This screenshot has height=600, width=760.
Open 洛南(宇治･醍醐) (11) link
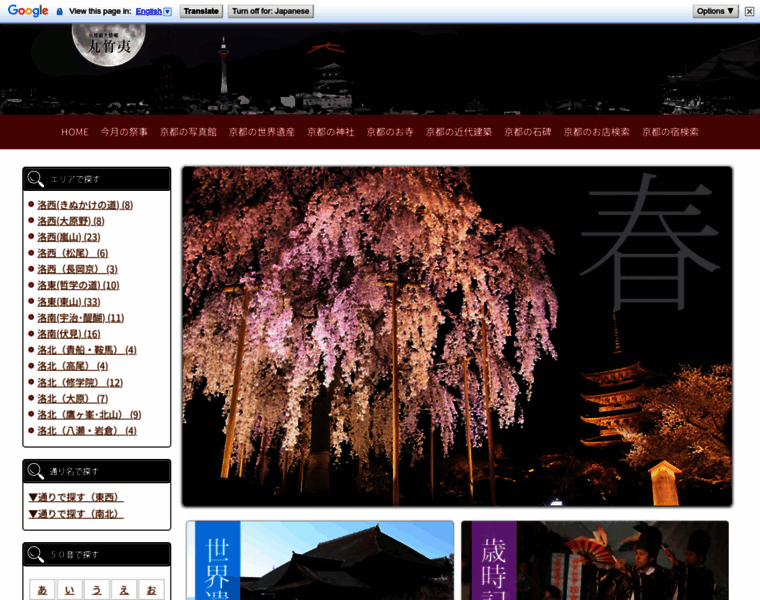point(81,318)
